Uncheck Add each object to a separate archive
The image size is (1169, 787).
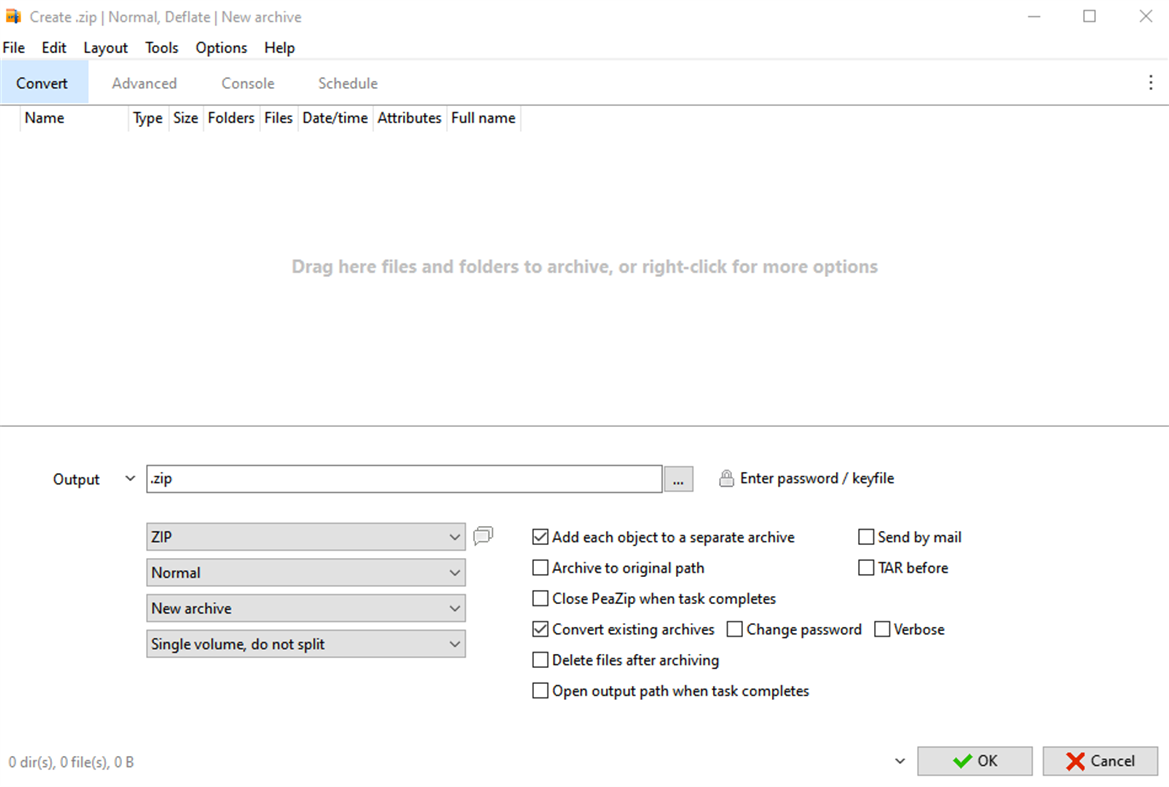pos(540,537)
